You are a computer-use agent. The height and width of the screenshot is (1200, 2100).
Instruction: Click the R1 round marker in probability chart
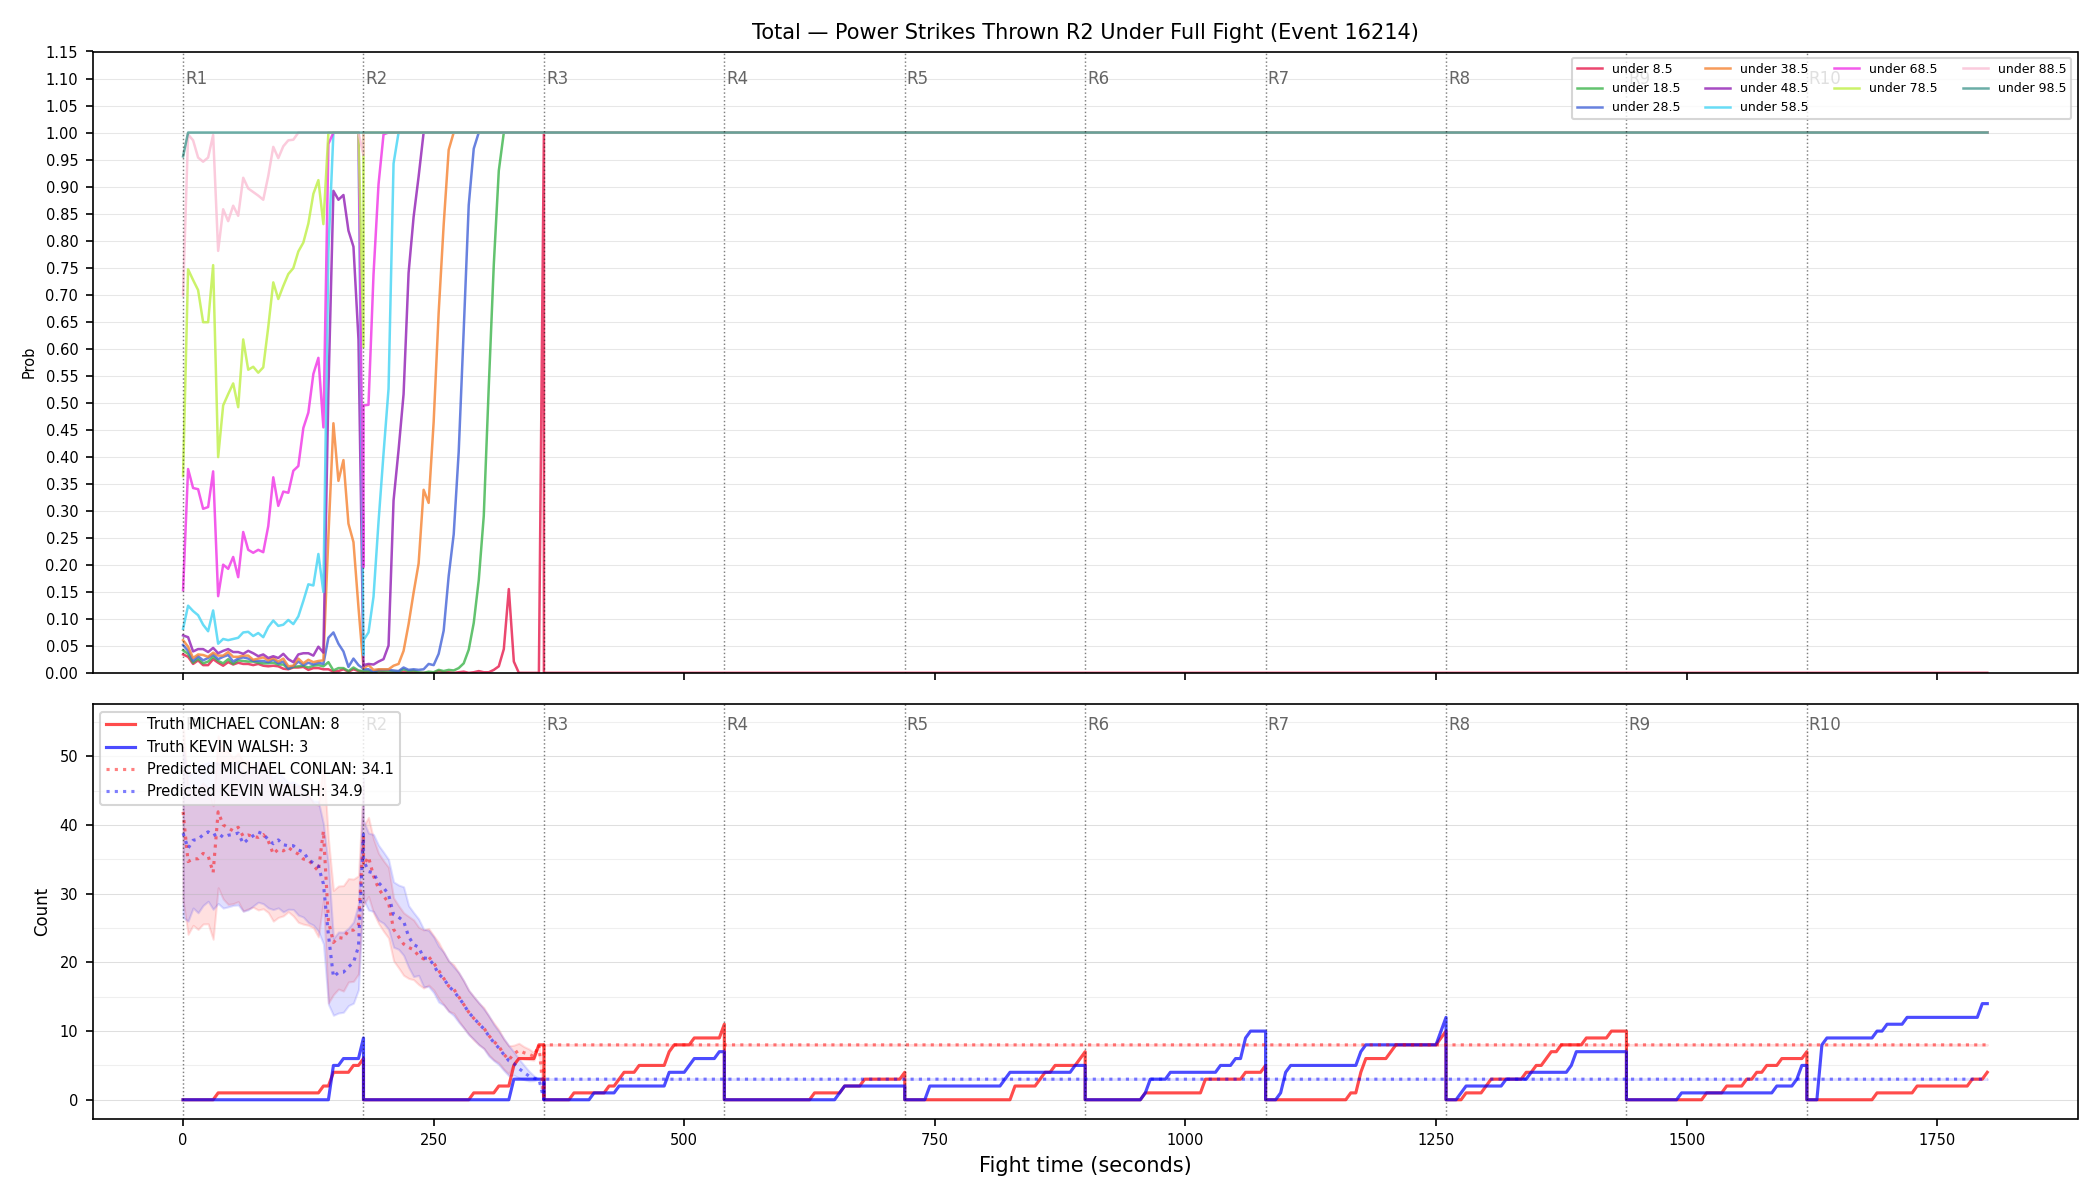[196, 78]
